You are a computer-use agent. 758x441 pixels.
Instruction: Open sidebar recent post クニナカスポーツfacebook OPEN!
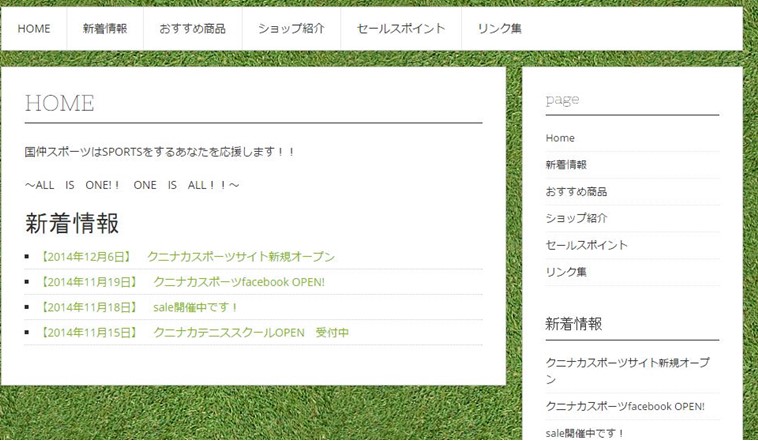point(625,406)
